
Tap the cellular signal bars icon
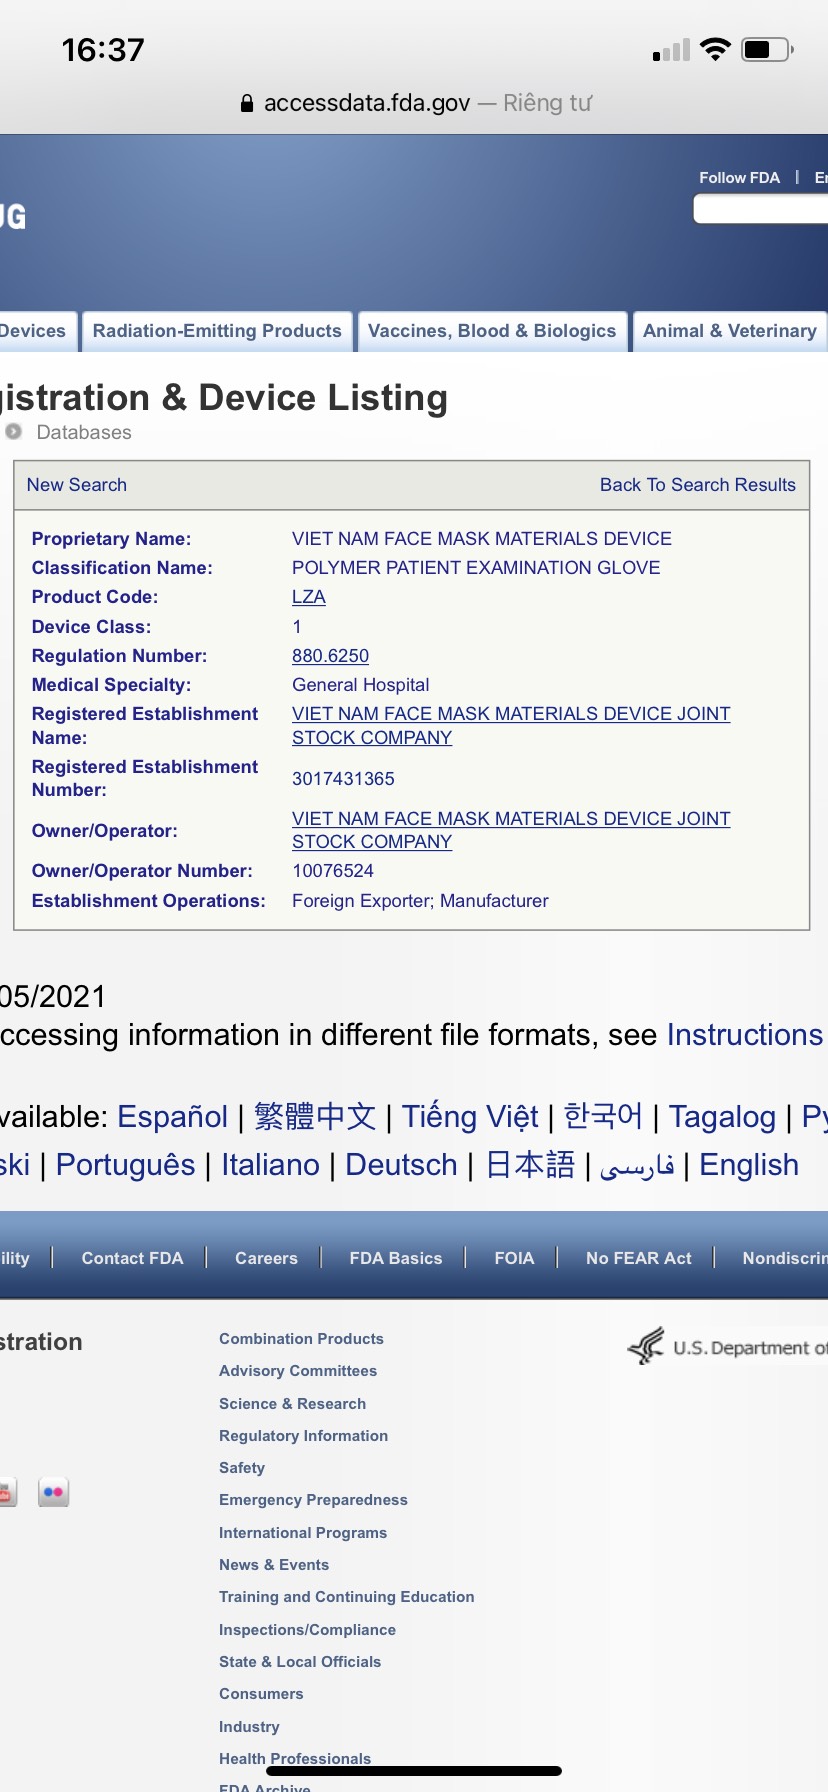[x=672, y=50]
